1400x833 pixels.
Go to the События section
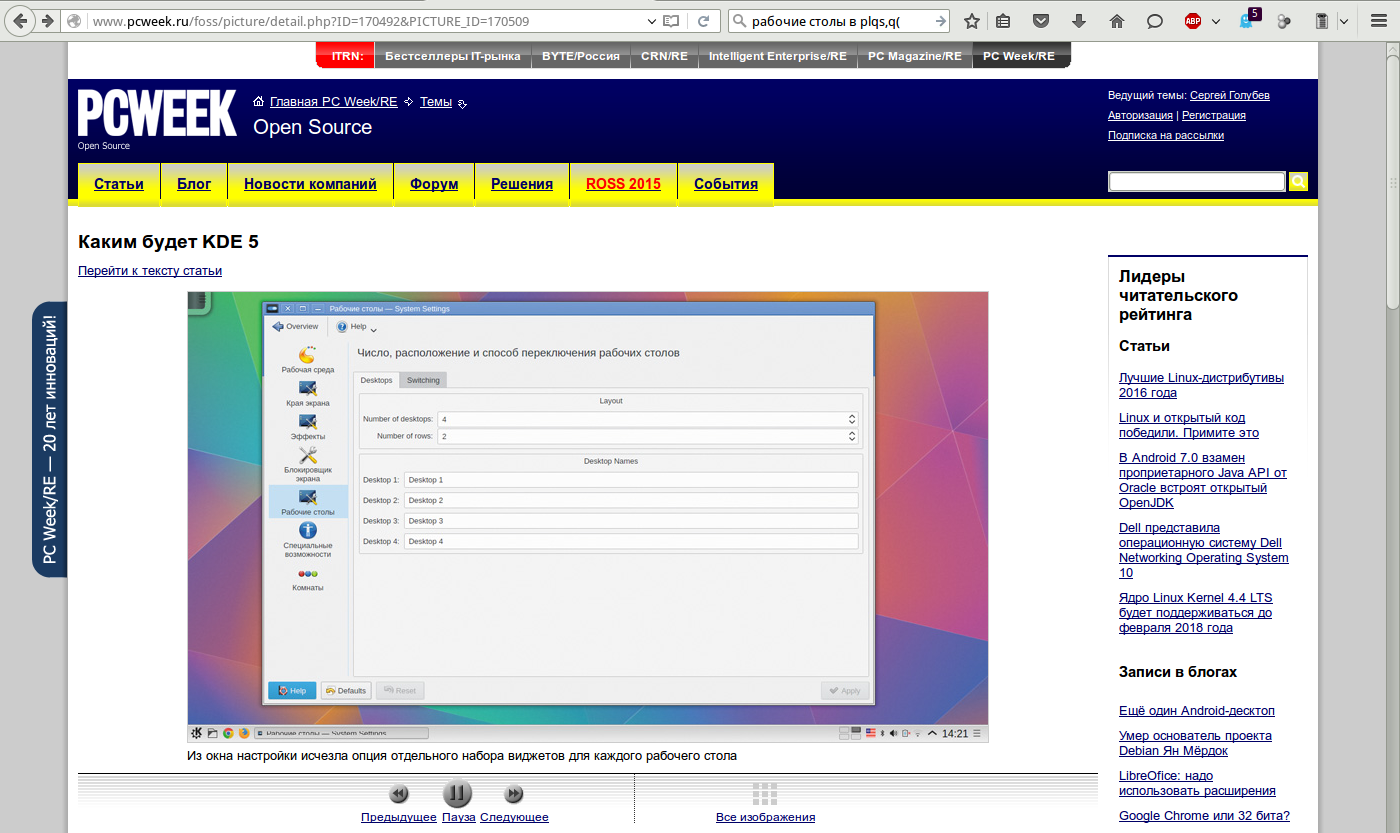726,184
